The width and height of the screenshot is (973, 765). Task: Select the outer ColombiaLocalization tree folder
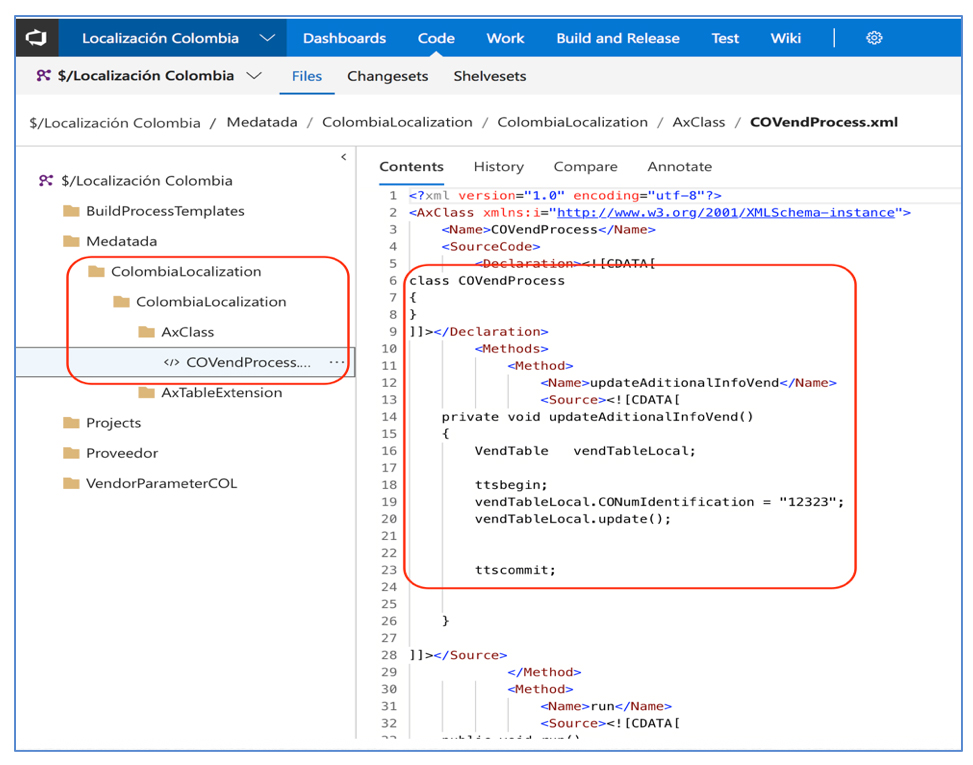coord(186,271)
